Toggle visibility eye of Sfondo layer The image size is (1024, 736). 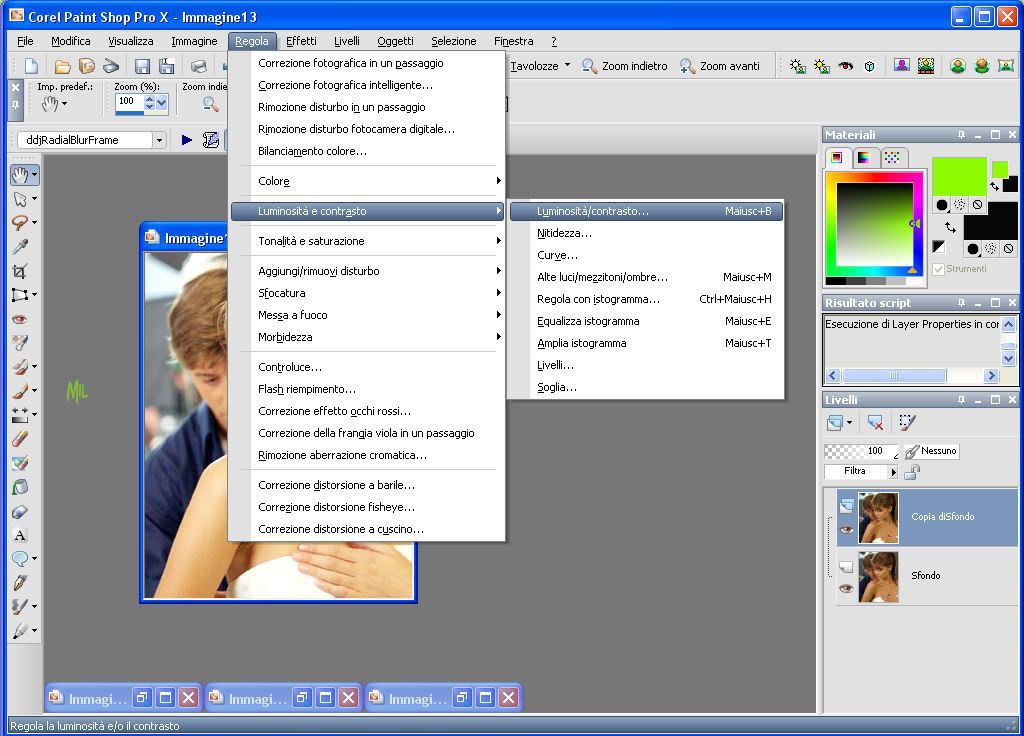[x=846, y=588]
